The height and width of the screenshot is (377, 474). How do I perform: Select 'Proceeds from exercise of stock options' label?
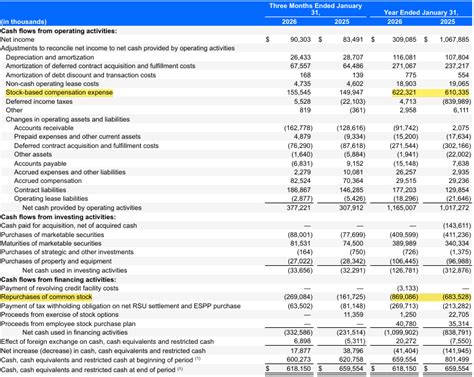pos(59,314)
